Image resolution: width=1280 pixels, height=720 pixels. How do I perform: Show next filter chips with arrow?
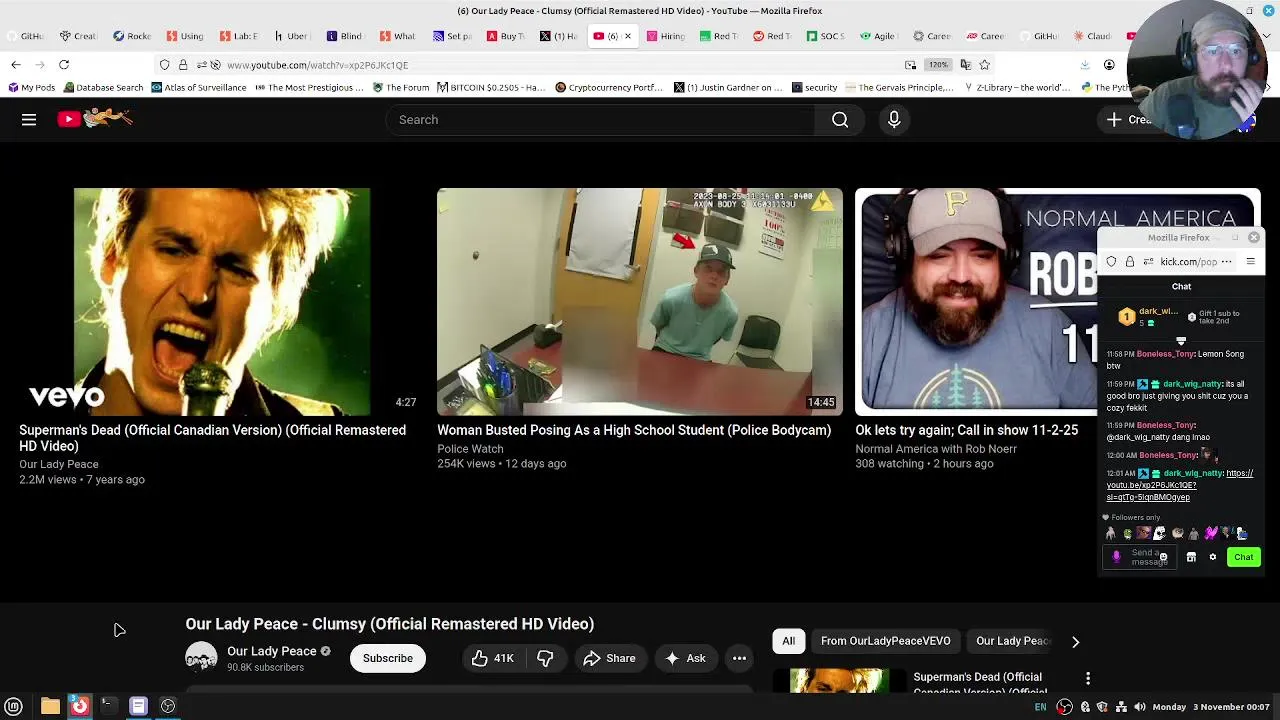1075,641
